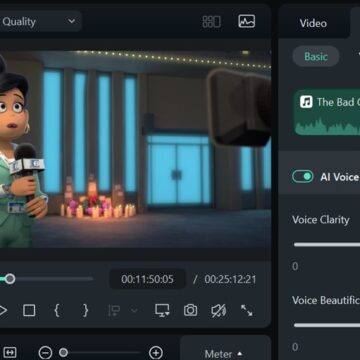Image resolution: width=360 pixels, height=360 pixels.
Task: Select The Bad audio clip thumbnail
Action: (x=327, y=112)
